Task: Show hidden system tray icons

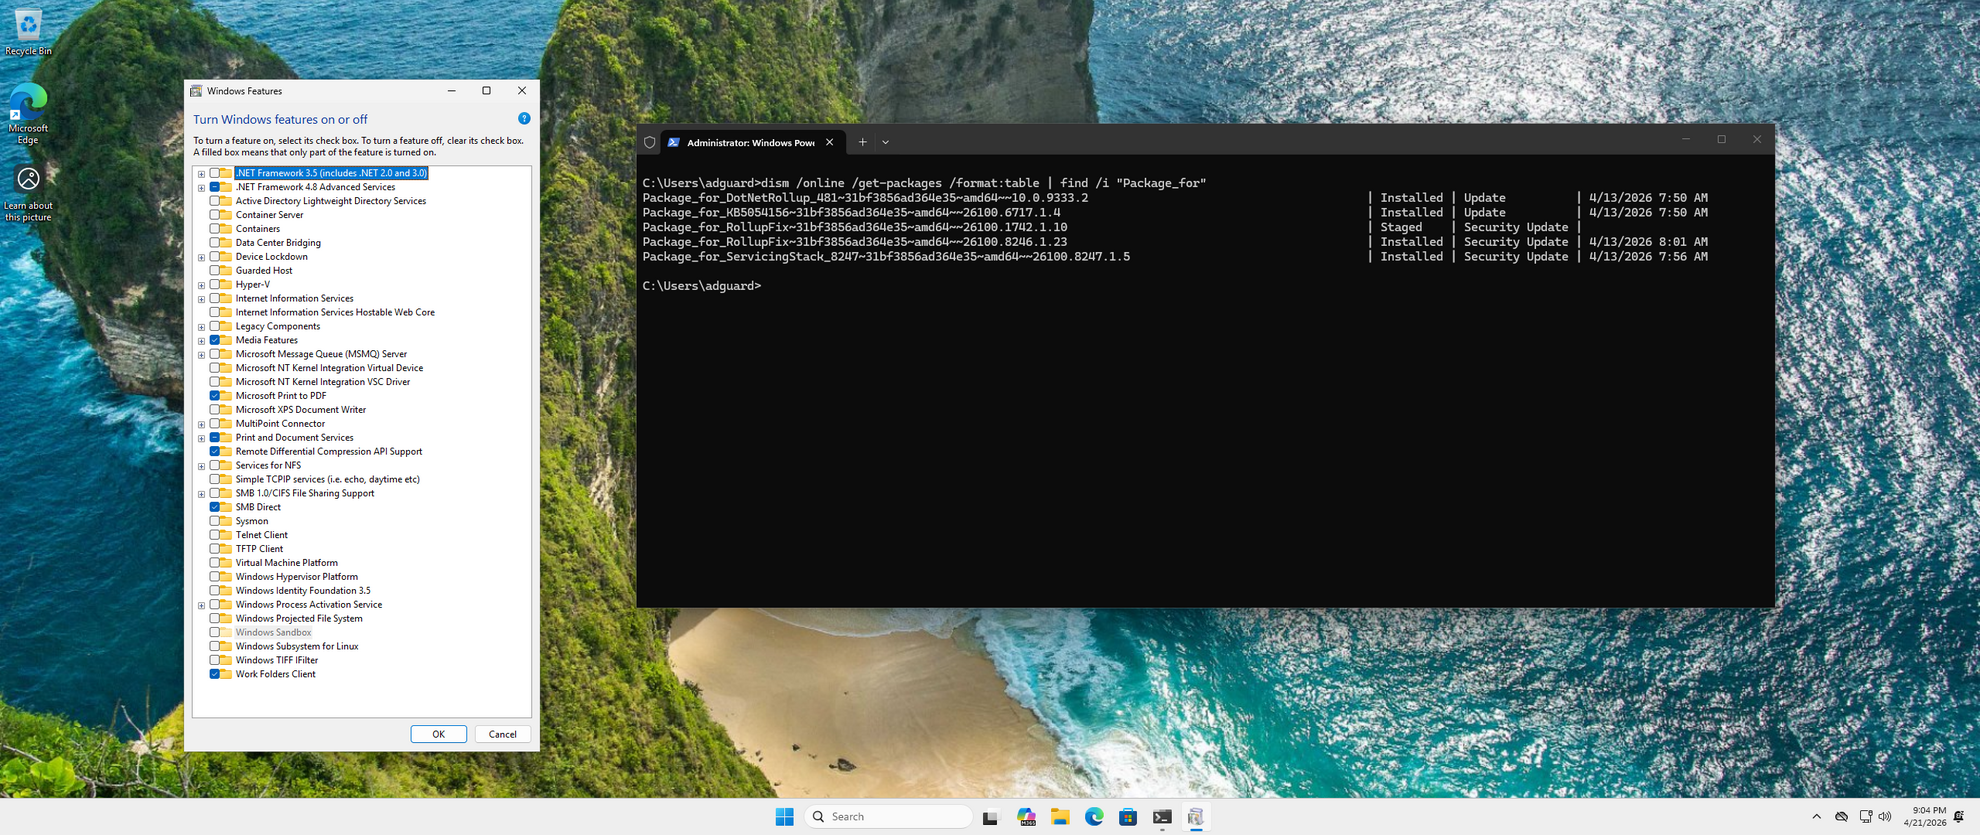Action: 1816,817
